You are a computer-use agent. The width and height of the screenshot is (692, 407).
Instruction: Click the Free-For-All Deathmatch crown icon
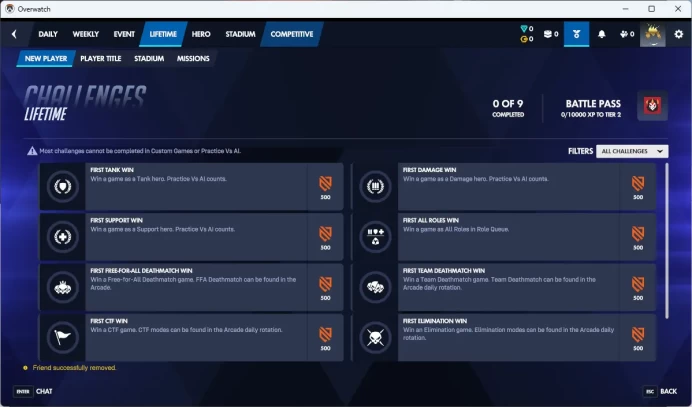point(63,287)
